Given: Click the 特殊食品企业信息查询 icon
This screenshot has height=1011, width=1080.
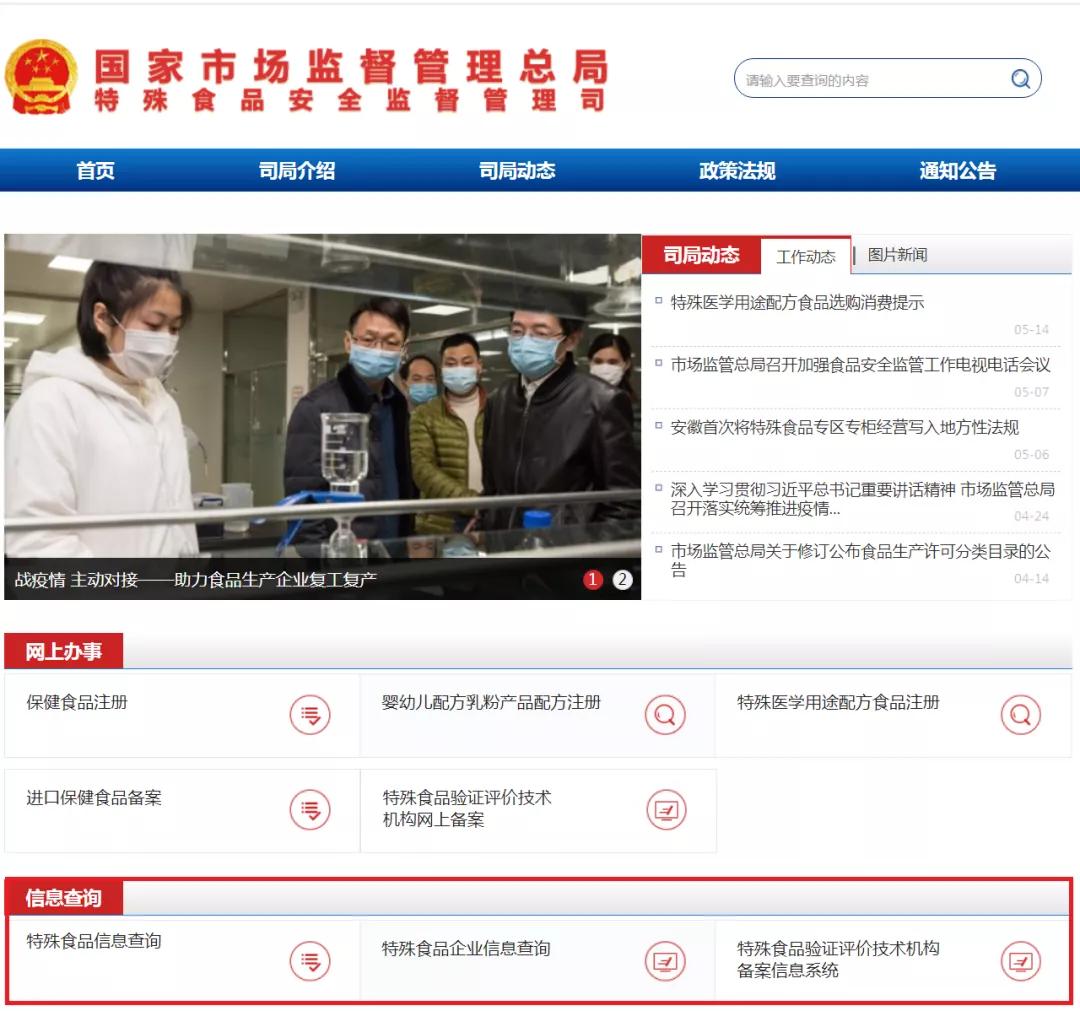Looking at the screenshot, I should point(666,960).
